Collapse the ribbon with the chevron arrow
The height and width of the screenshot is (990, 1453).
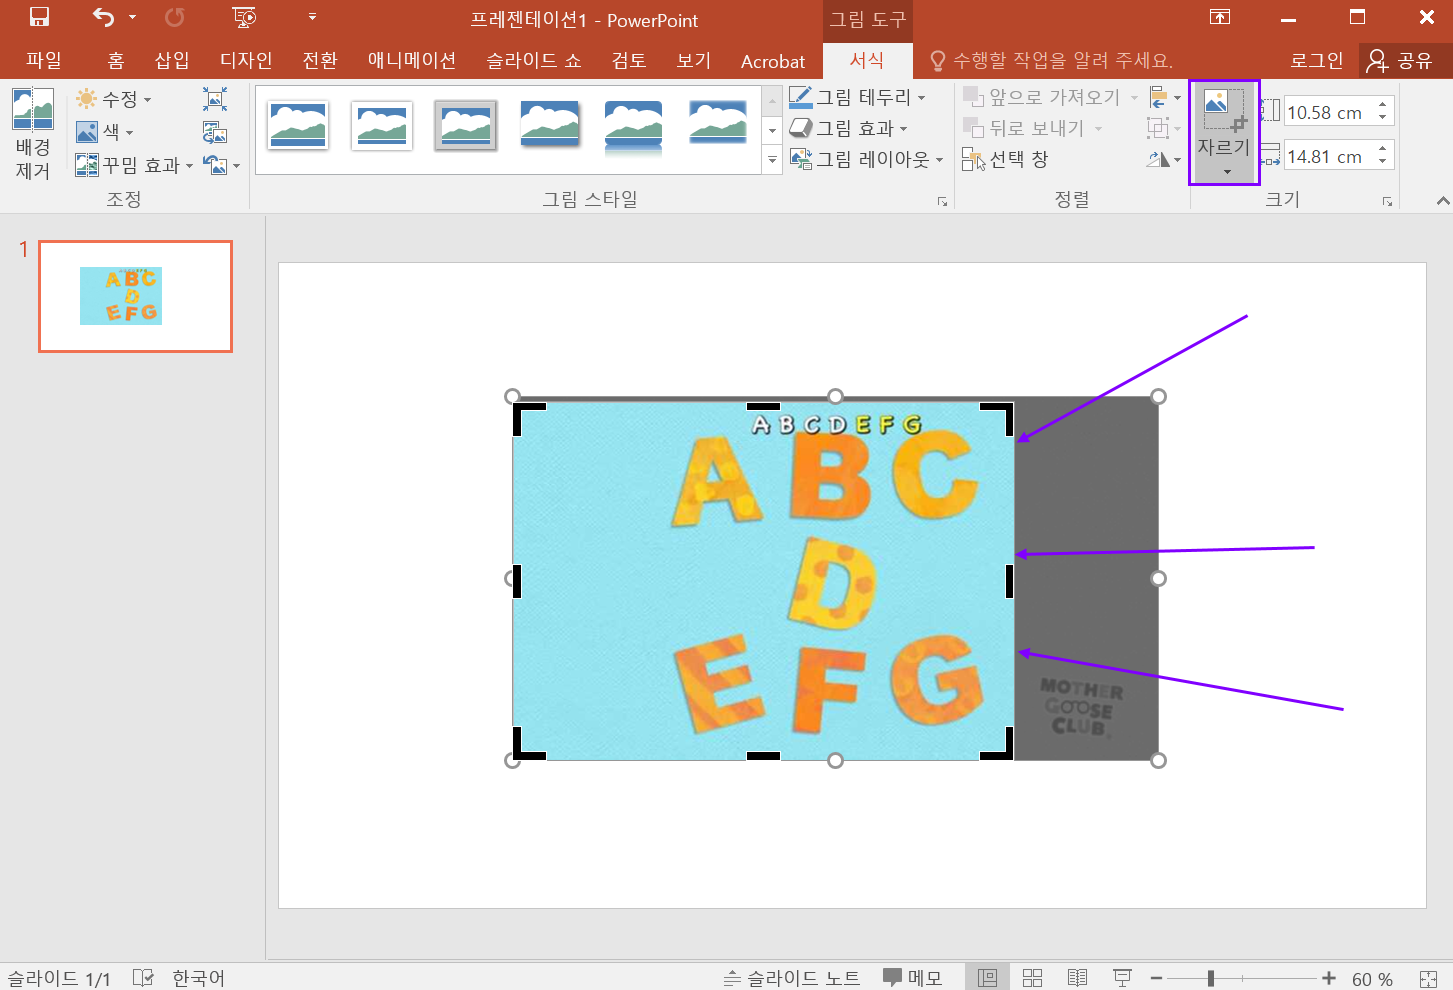tap(1442, 201)
